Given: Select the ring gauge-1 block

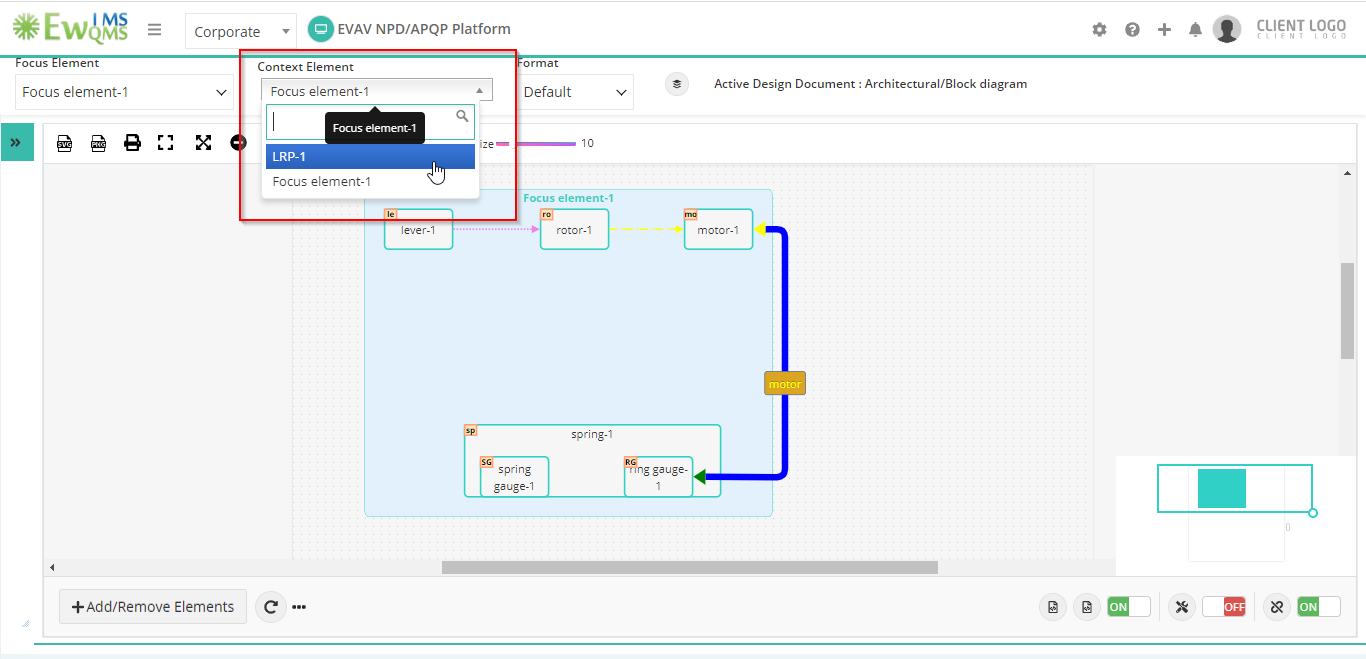Looking at the screenshot, I should tap(658, 477).
